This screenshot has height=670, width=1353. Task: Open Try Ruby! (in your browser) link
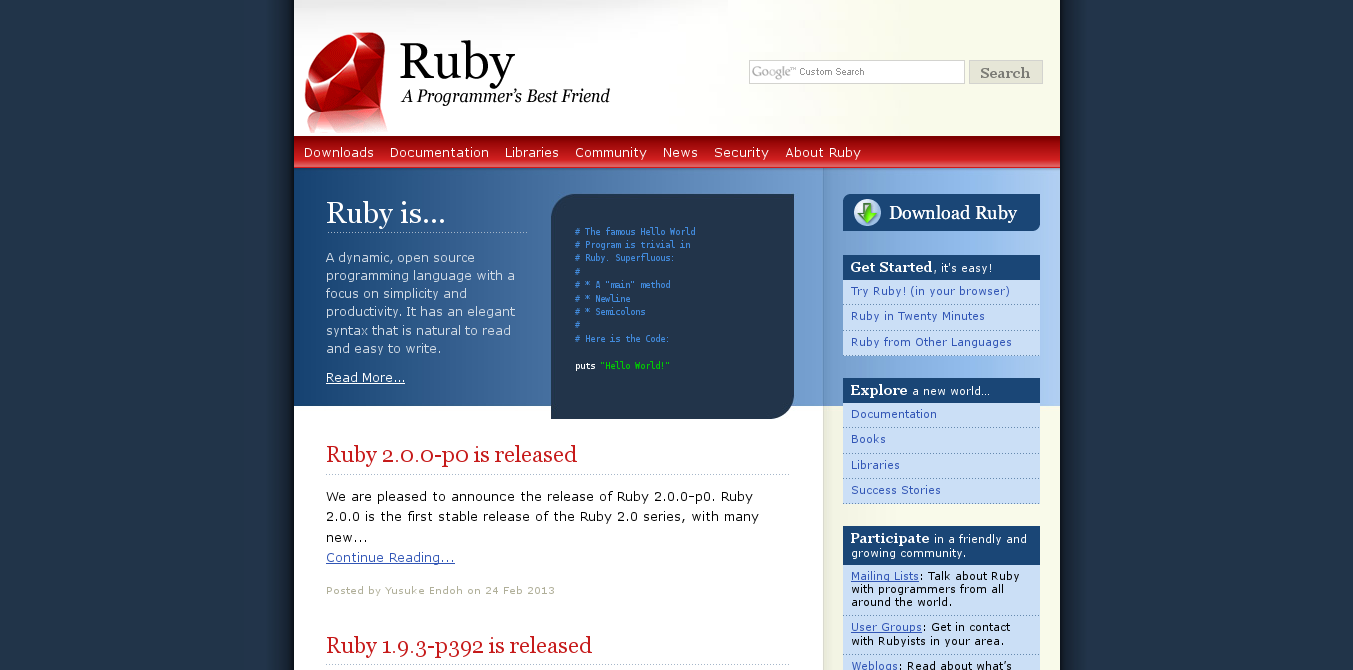(930, 291)
